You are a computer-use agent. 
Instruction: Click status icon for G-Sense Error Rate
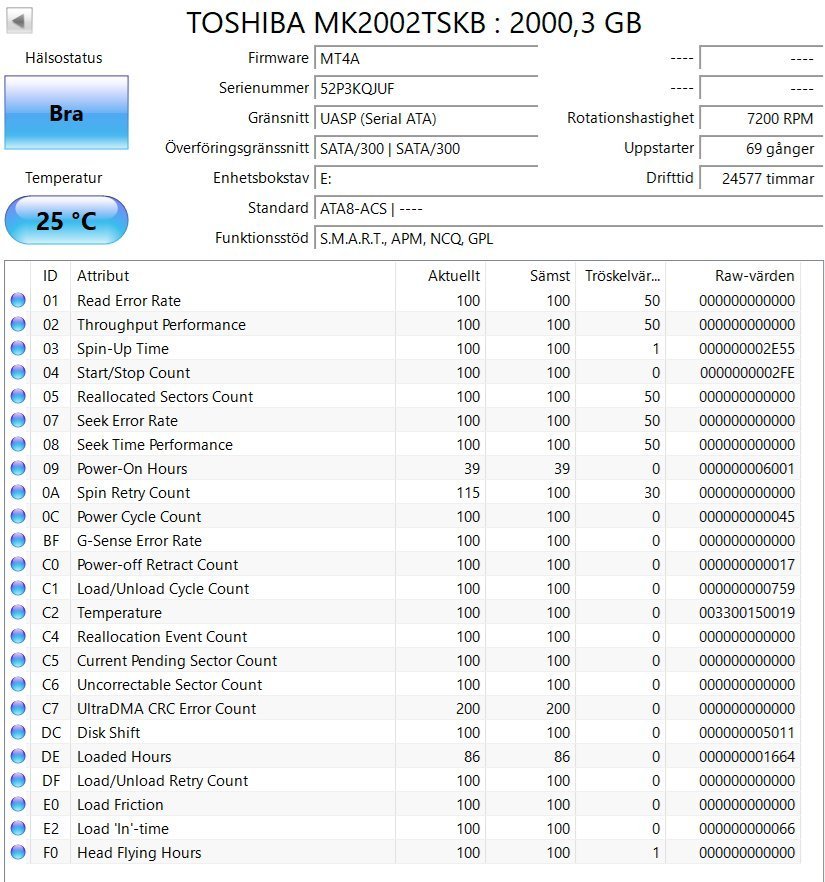(18, 540)
